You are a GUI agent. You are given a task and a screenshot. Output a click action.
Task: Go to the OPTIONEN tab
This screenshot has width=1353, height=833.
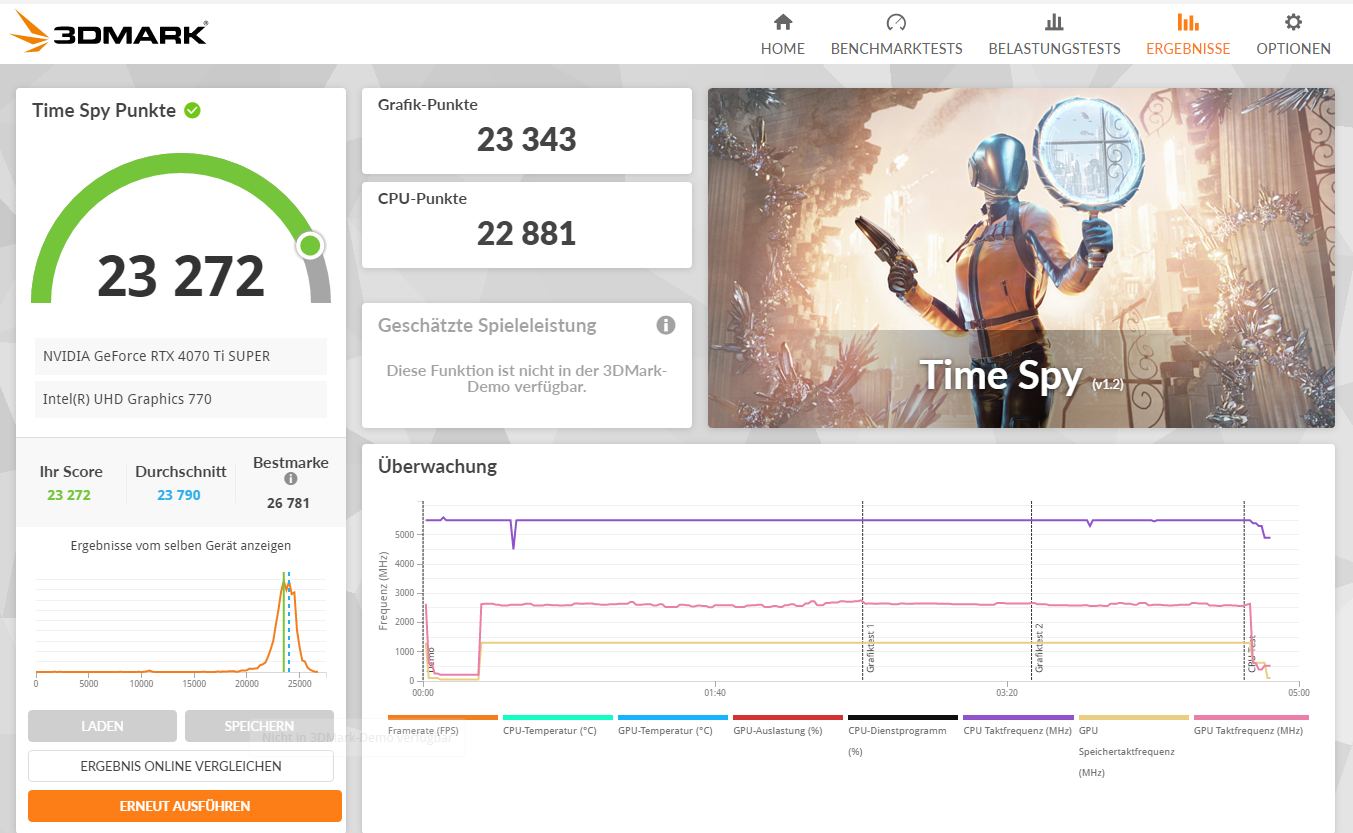pos(1293,35)
